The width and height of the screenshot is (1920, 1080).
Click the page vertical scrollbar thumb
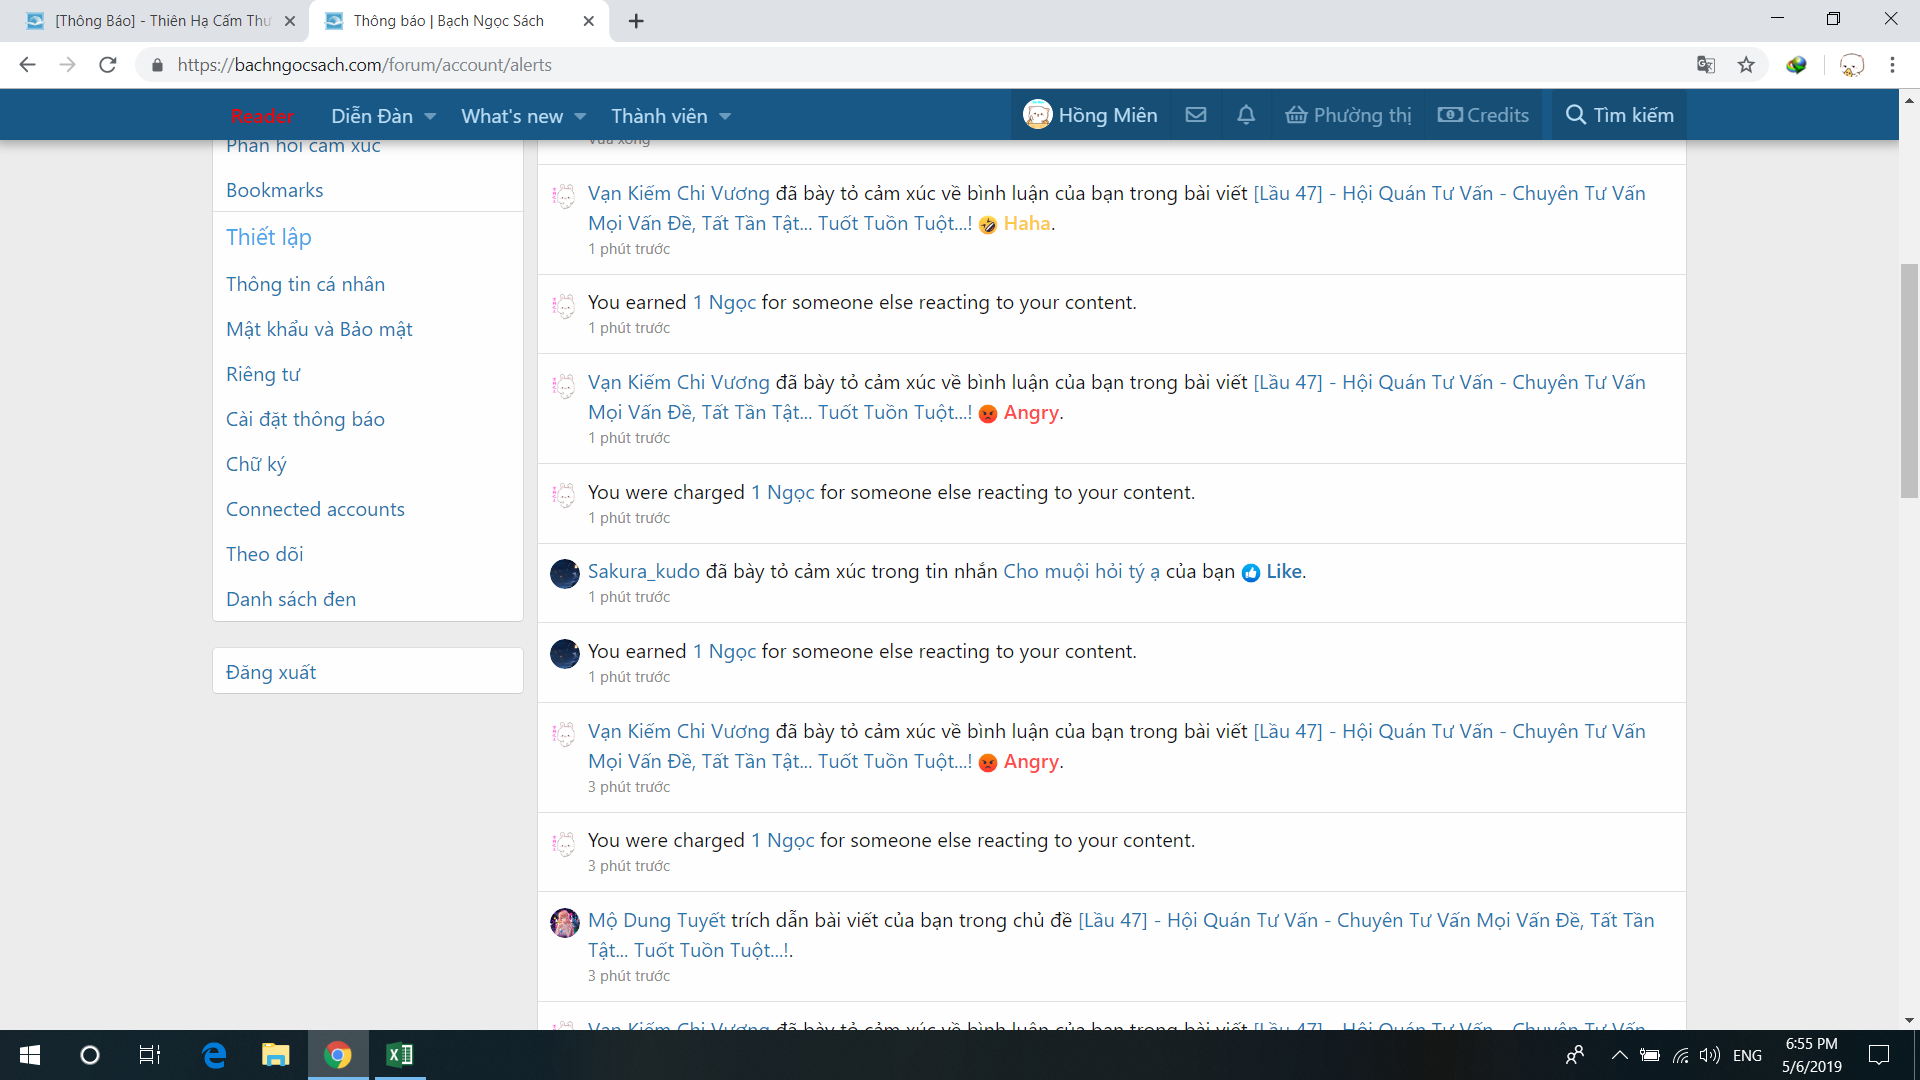[1909, 380]
